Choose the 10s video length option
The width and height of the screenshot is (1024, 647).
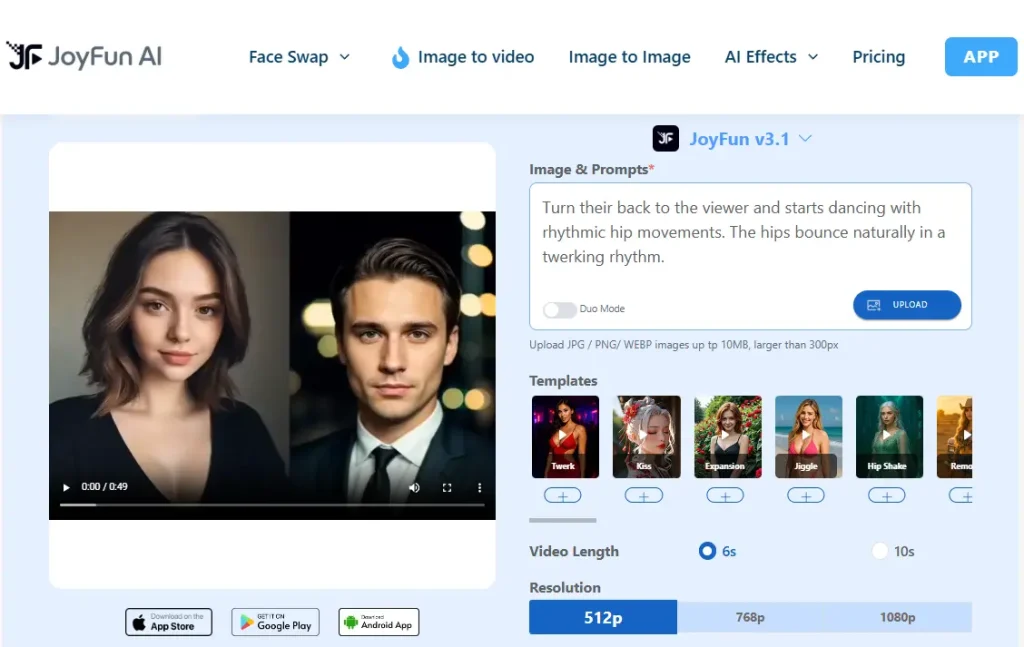point(880,551)
